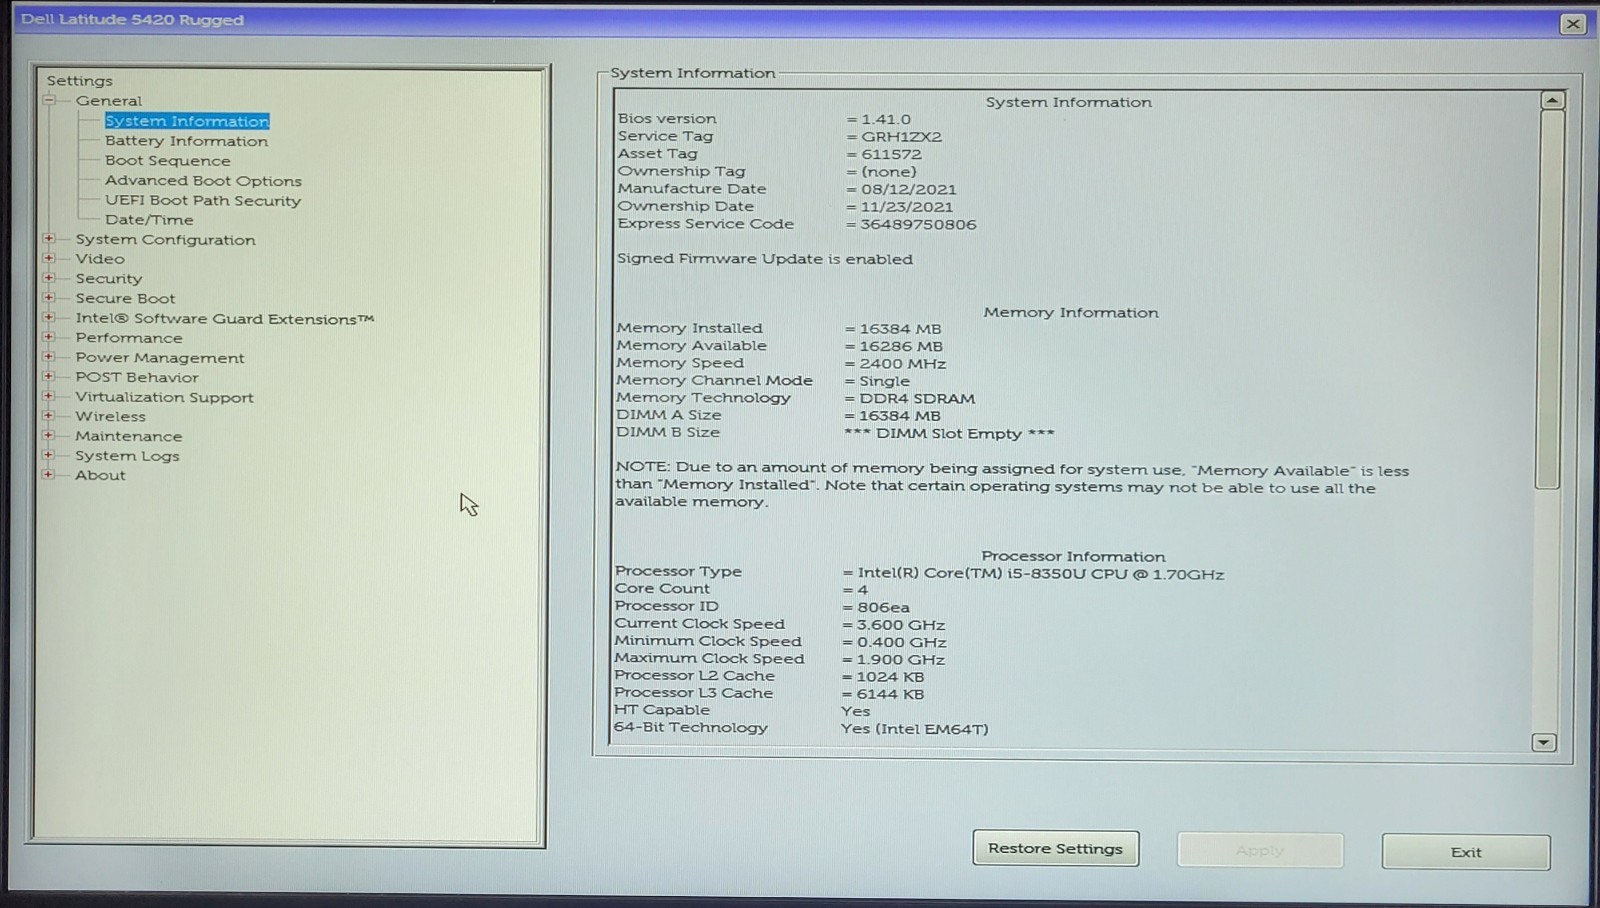Click the Memory Available value 16286 MB
The height and width of the screenshot is (908, 1600).
(901, 346)
